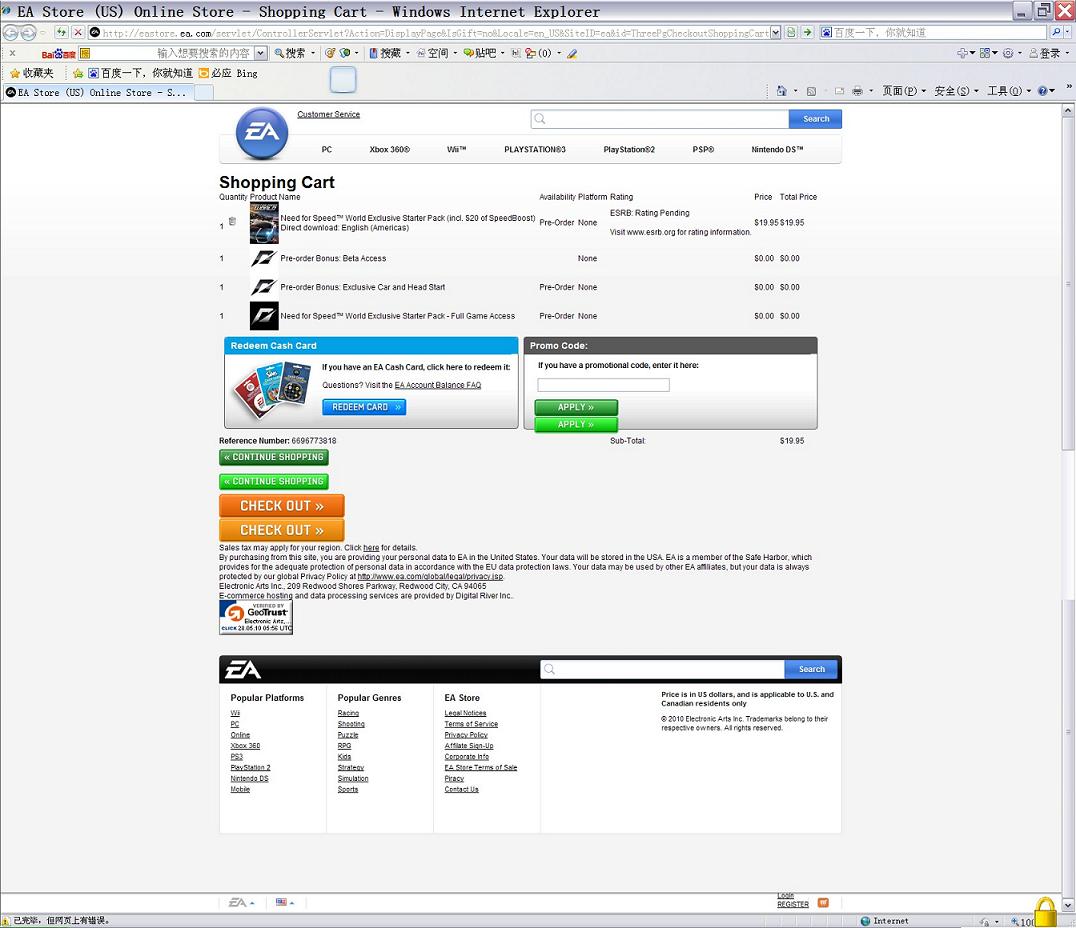1076x928 pixels.
Task: Click the promotional code input field
Action: (x=603, y=385)
